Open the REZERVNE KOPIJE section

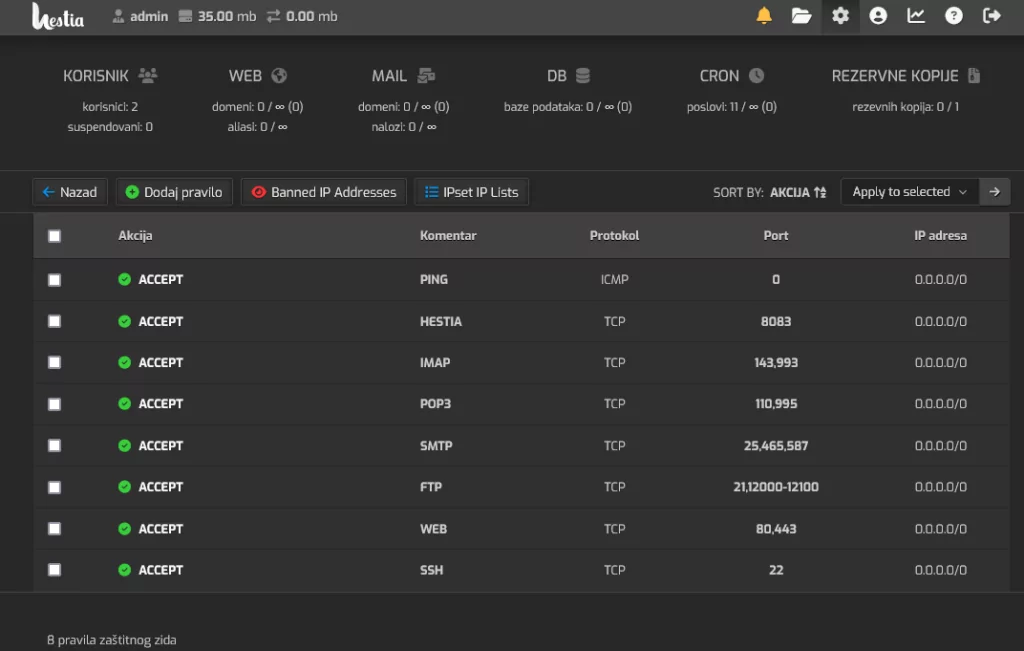coord(906,76)
